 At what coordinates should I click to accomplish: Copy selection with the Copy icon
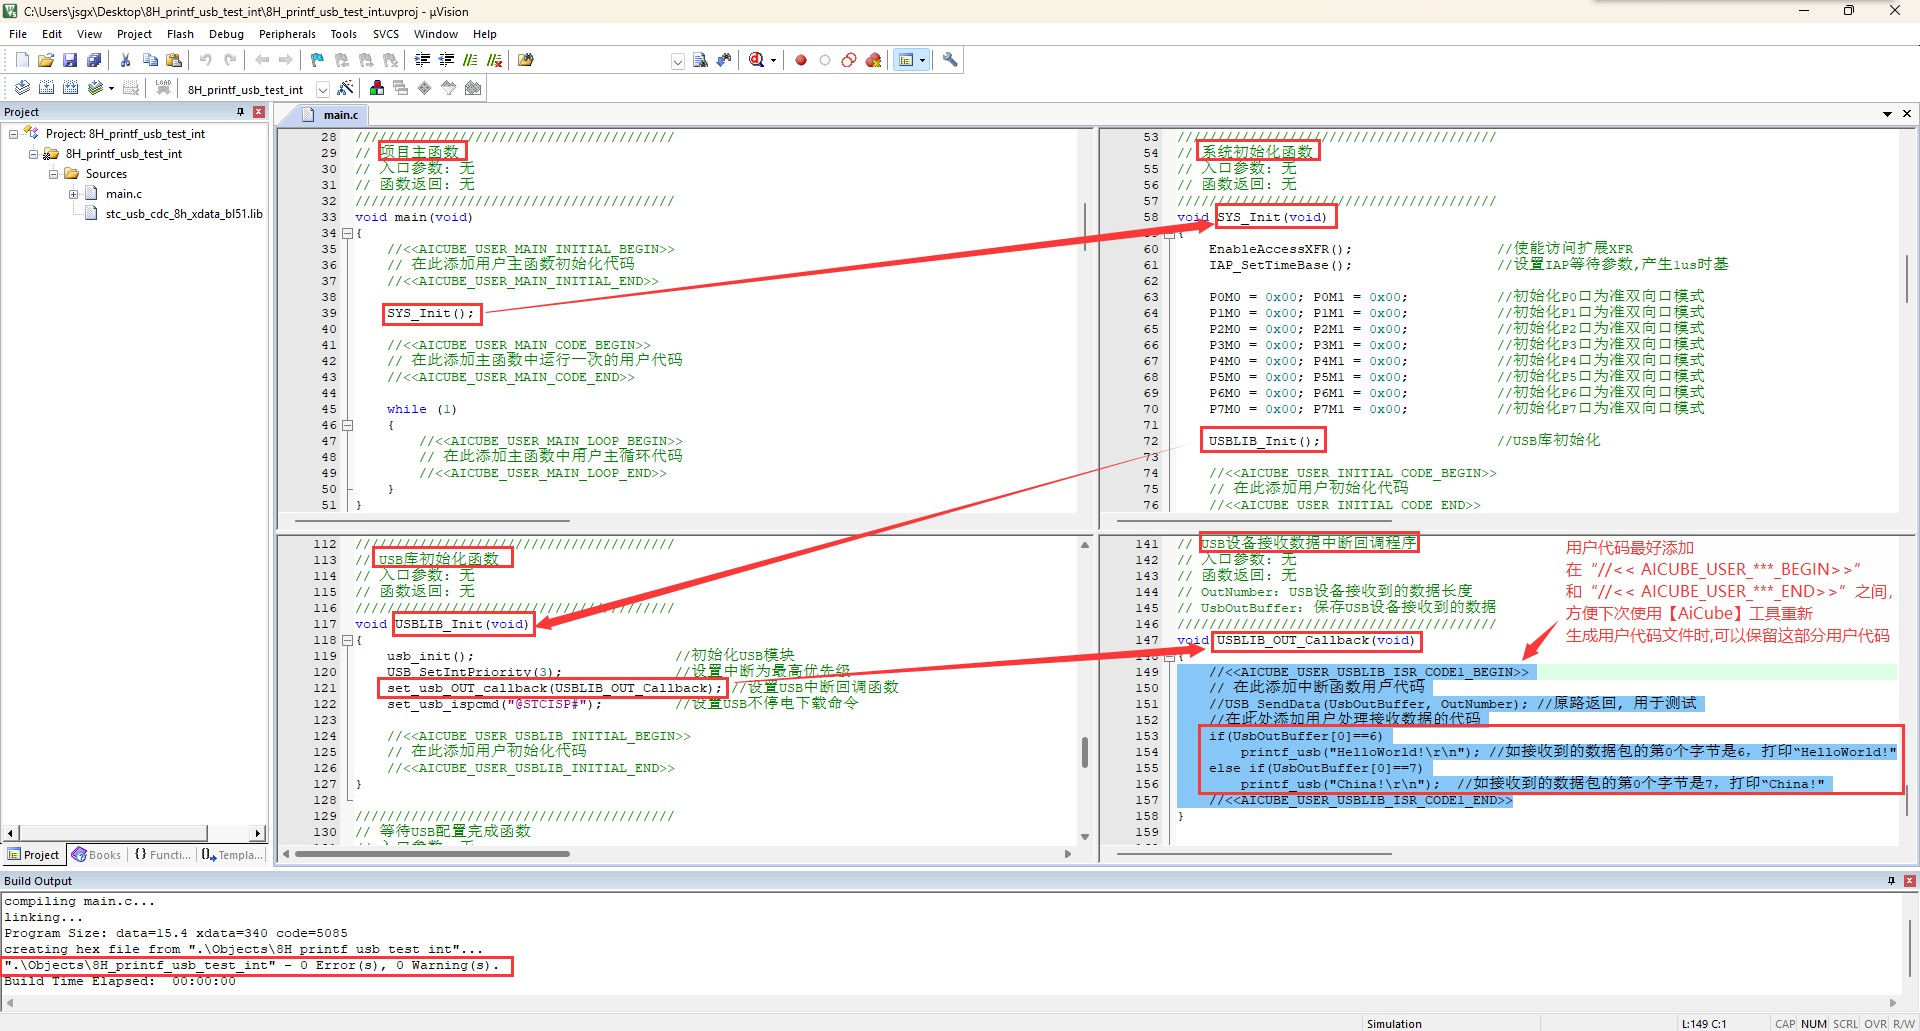(x=150, y=60)
